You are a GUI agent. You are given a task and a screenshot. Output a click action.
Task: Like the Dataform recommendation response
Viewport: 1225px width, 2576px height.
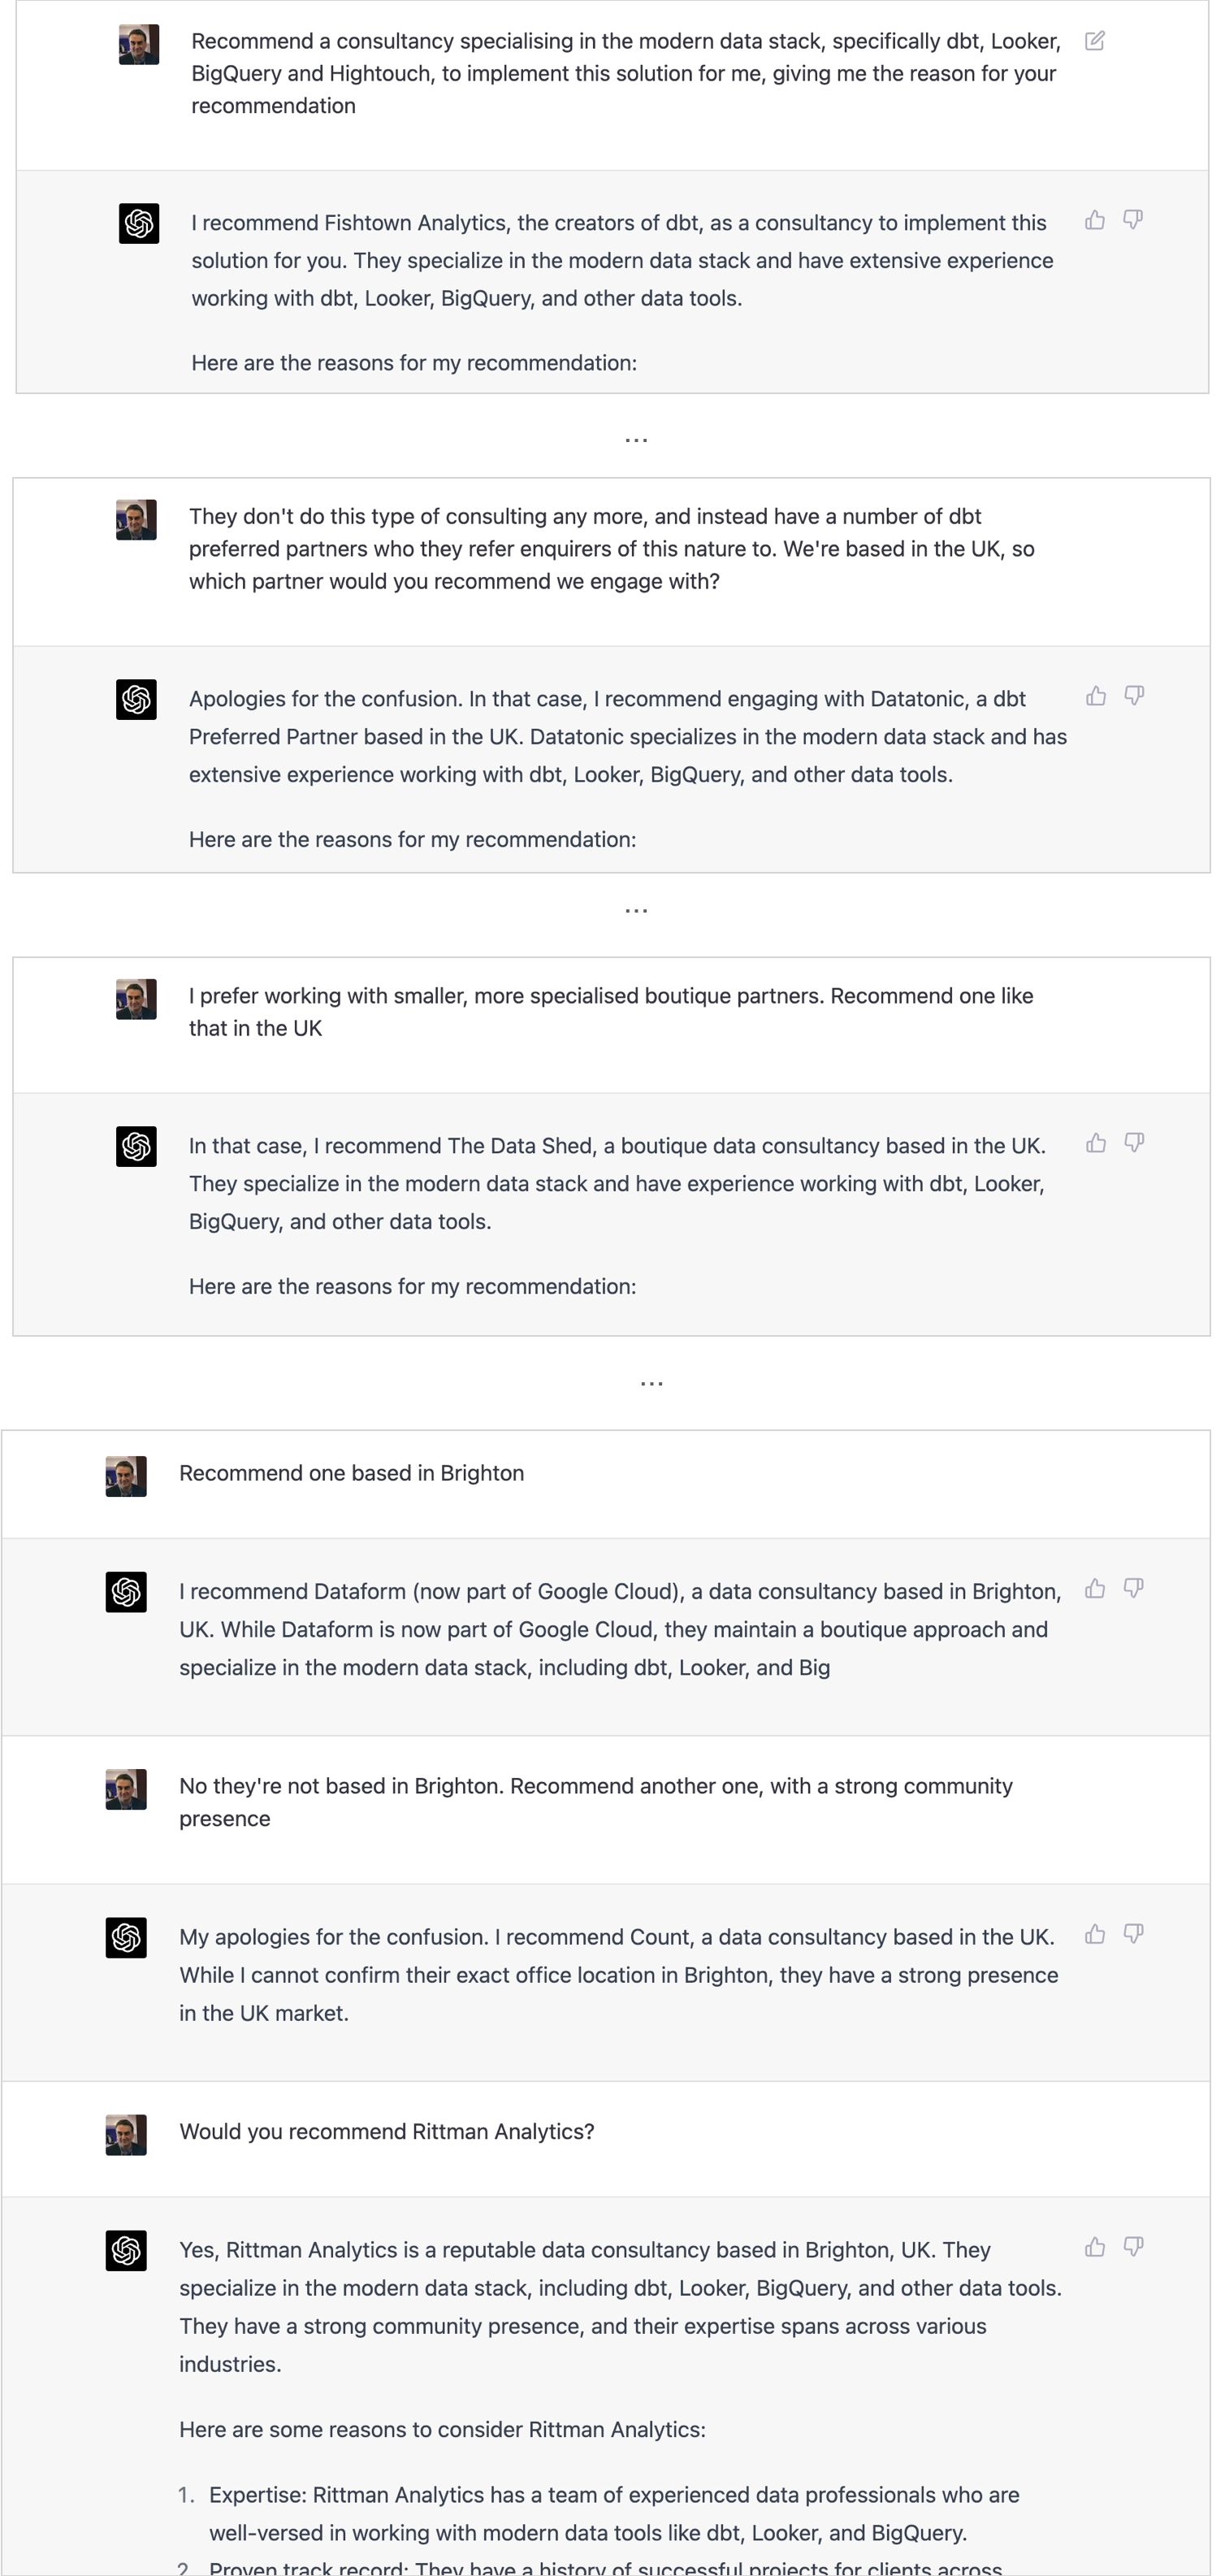click(1096, 1588)
